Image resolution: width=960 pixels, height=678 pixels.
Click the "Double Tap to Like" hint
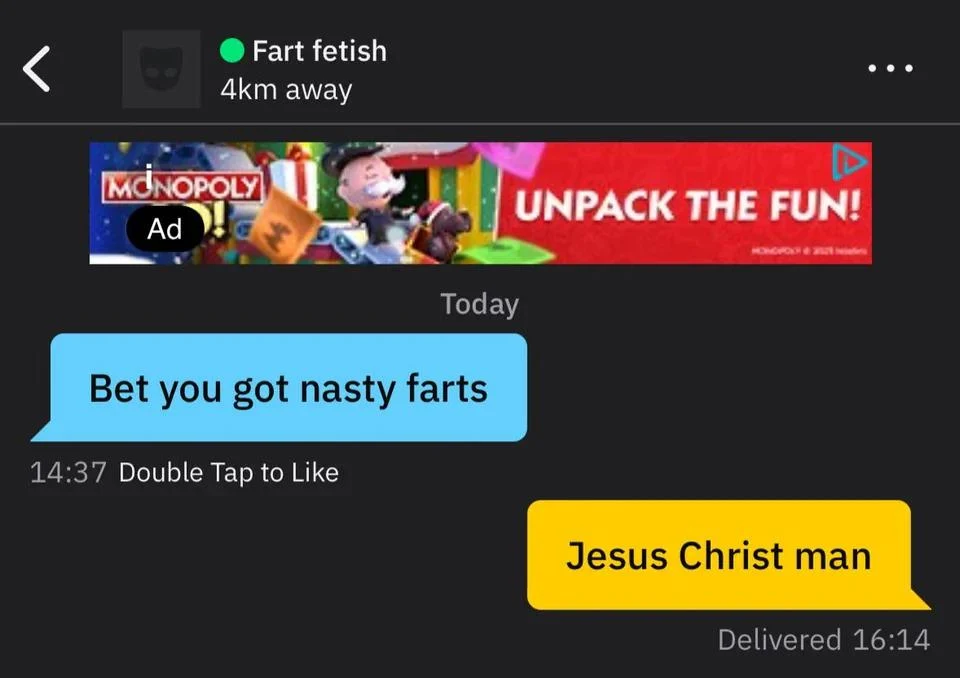(x=228, y=472)
